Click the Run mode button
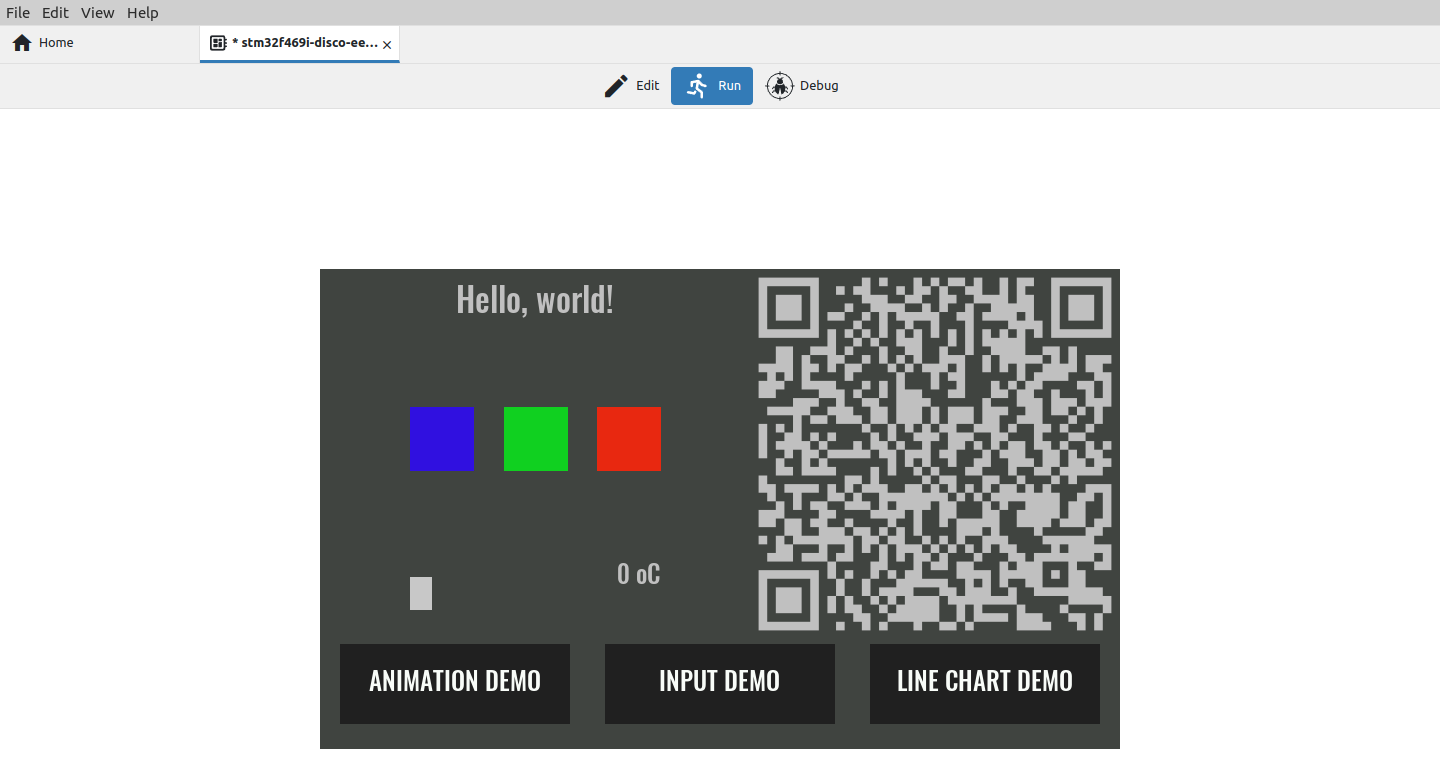The height and width of the screenshot is (777, 1440). tap(712, 86)
